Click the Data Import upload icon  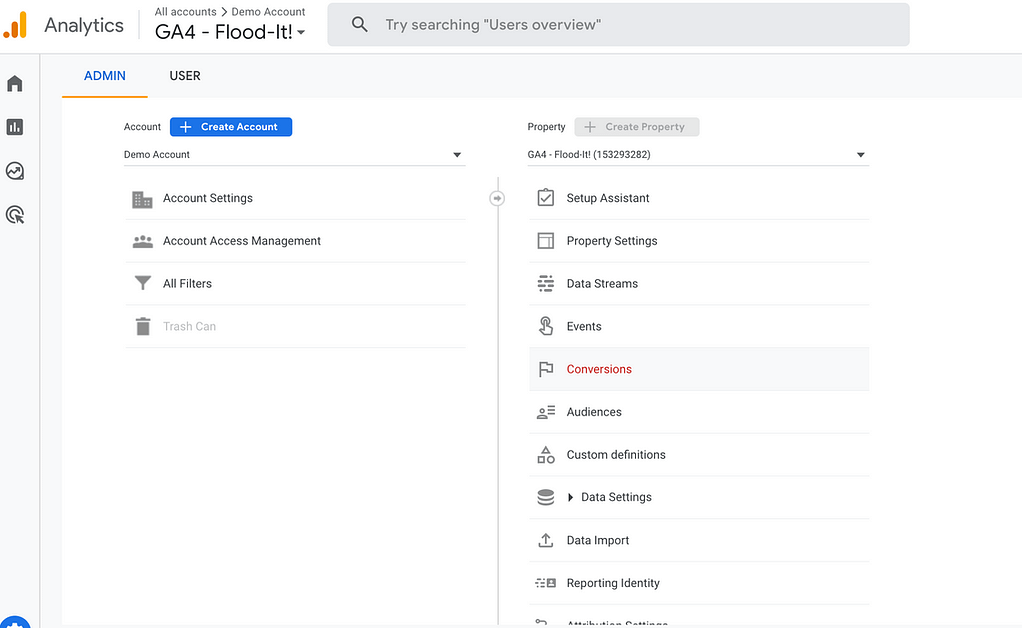coord(546,540)
